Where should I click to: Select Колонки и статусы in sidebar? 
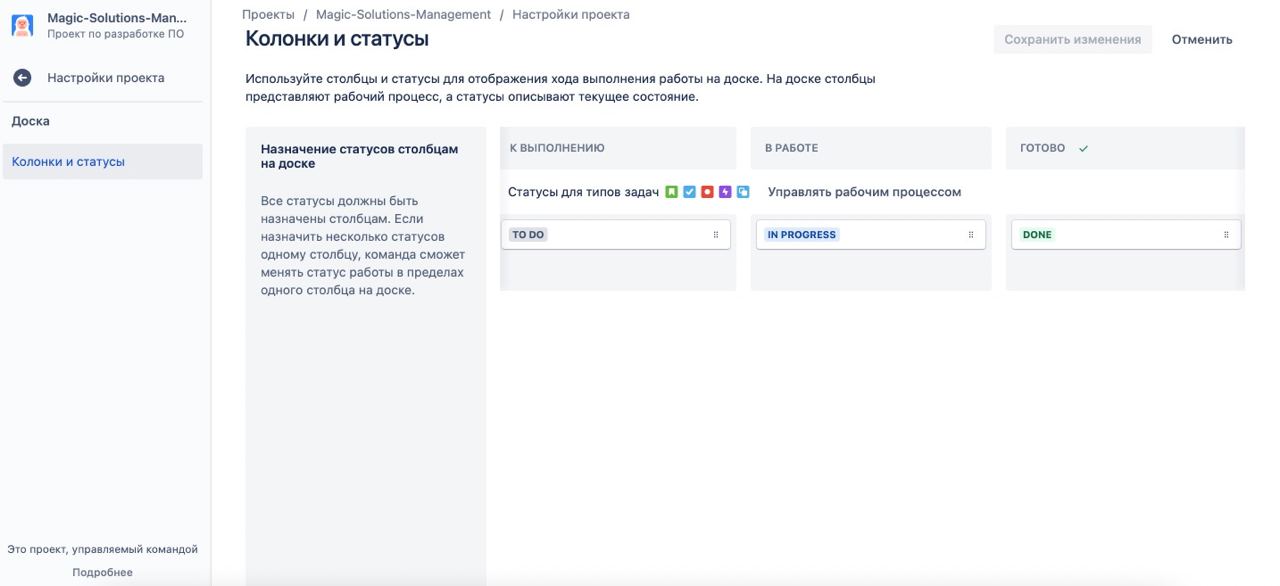click(x=102, y=161)
